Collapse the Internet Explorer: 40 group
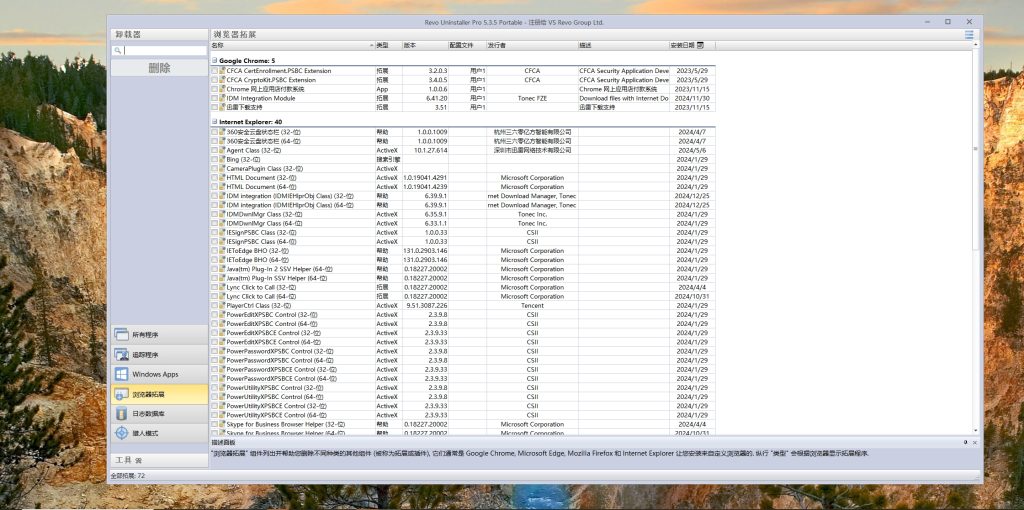1024x510 pixels. pos(214,122)
